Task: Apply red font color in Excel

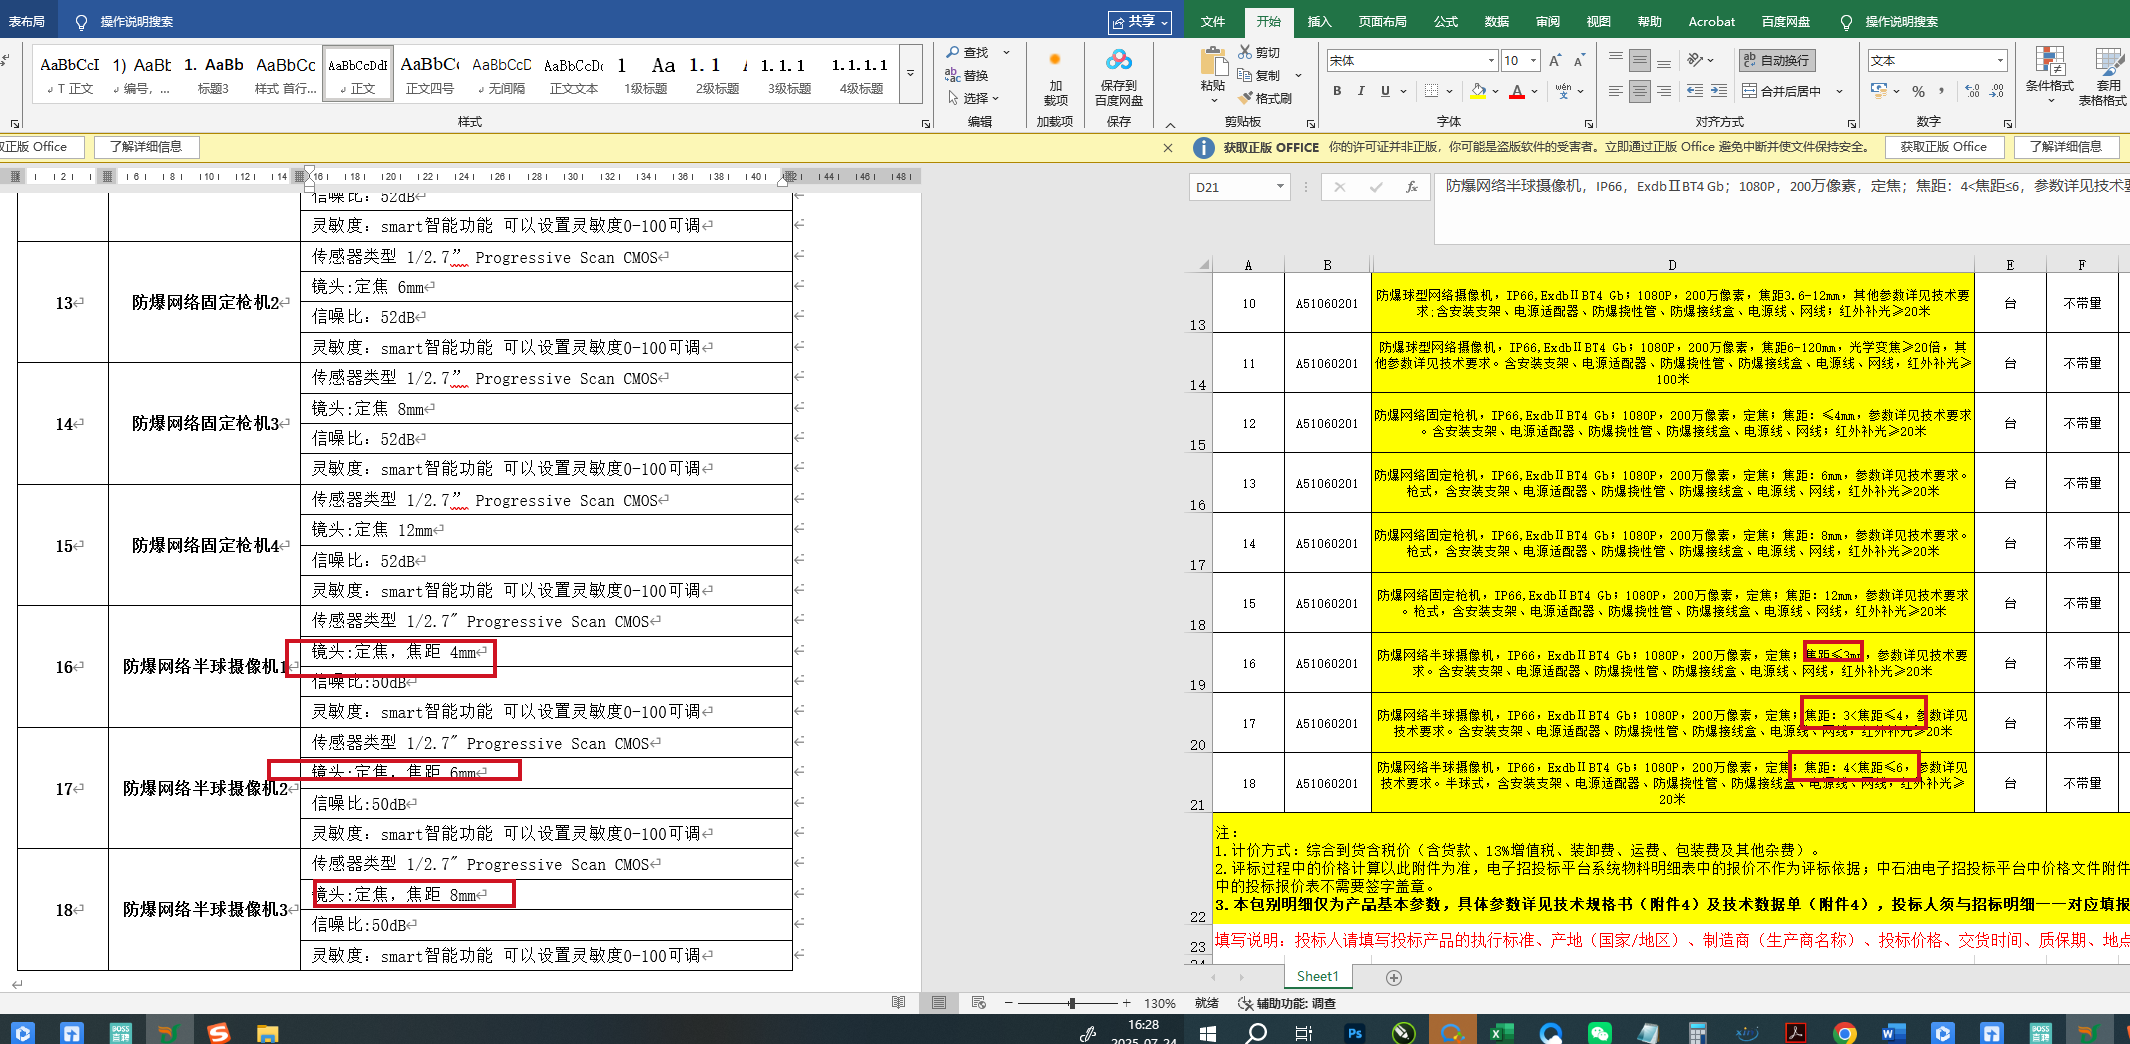Action: (x=1517, y=91)
